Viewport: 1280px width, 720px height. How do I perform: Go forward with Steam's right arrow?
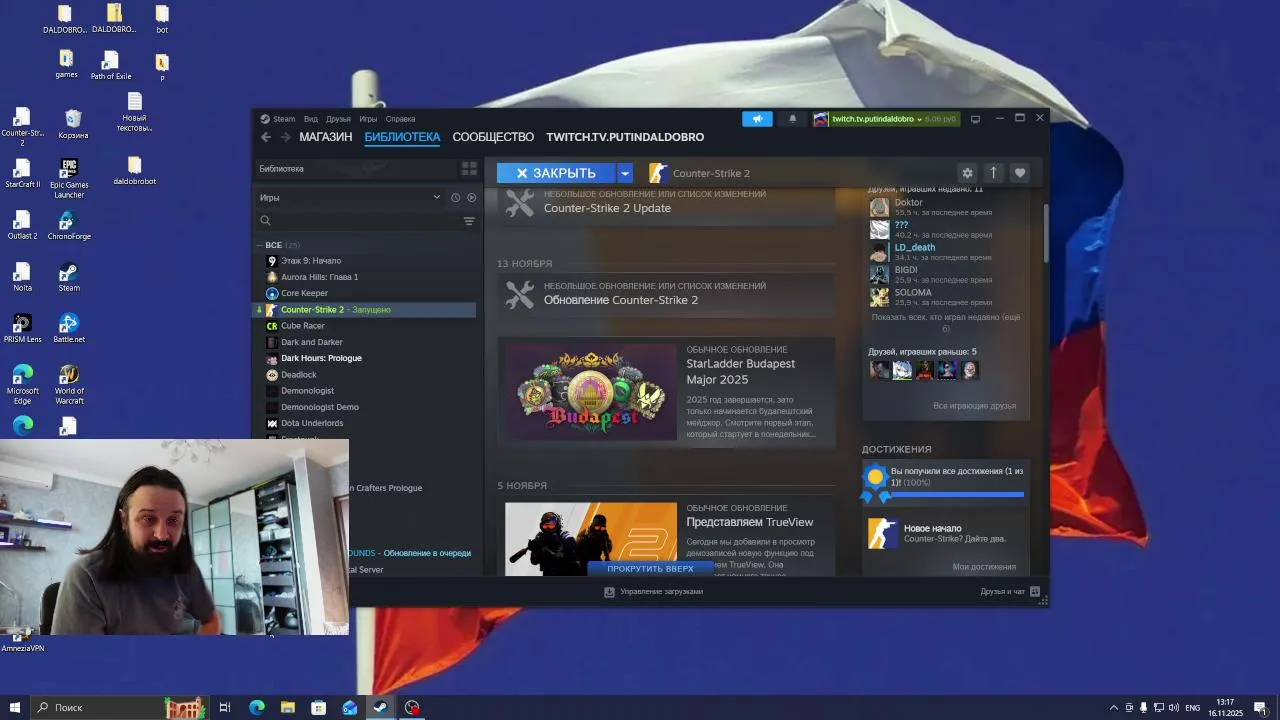285,137
